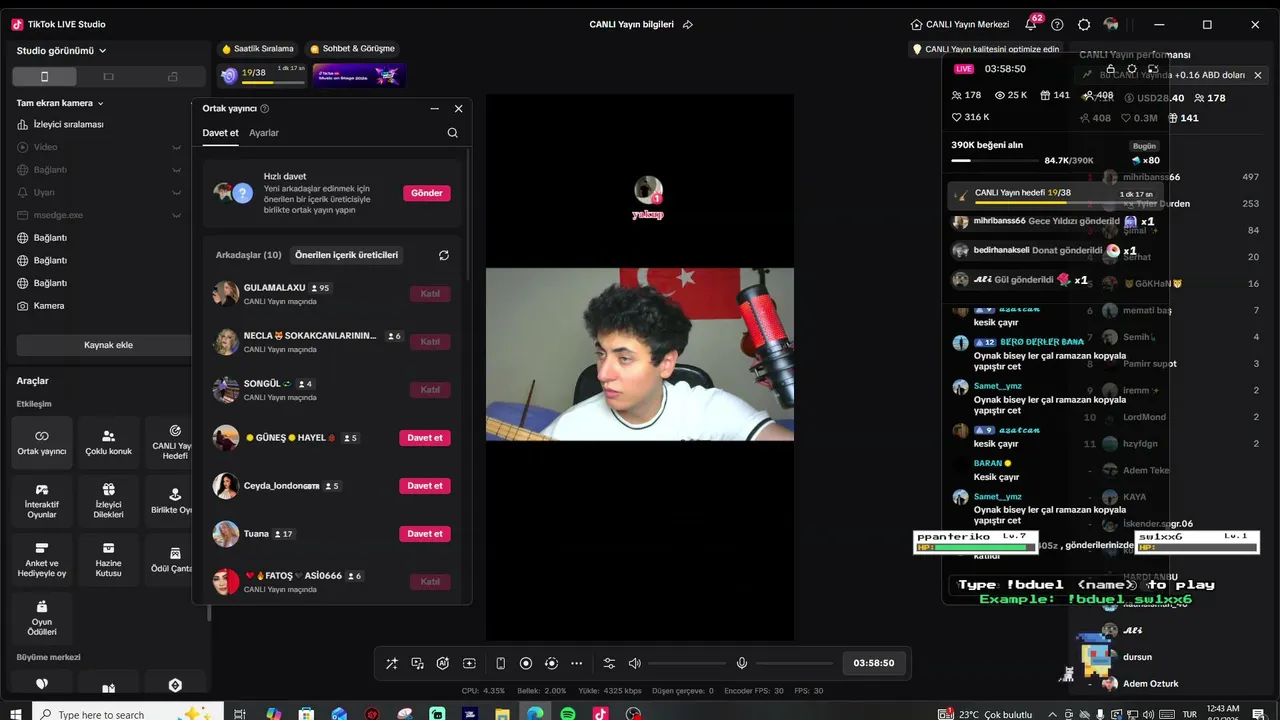The height and width of the screenshot is (720, 1280).
Task: Open the notifications bell with 62 badge
Action: 1031,24
